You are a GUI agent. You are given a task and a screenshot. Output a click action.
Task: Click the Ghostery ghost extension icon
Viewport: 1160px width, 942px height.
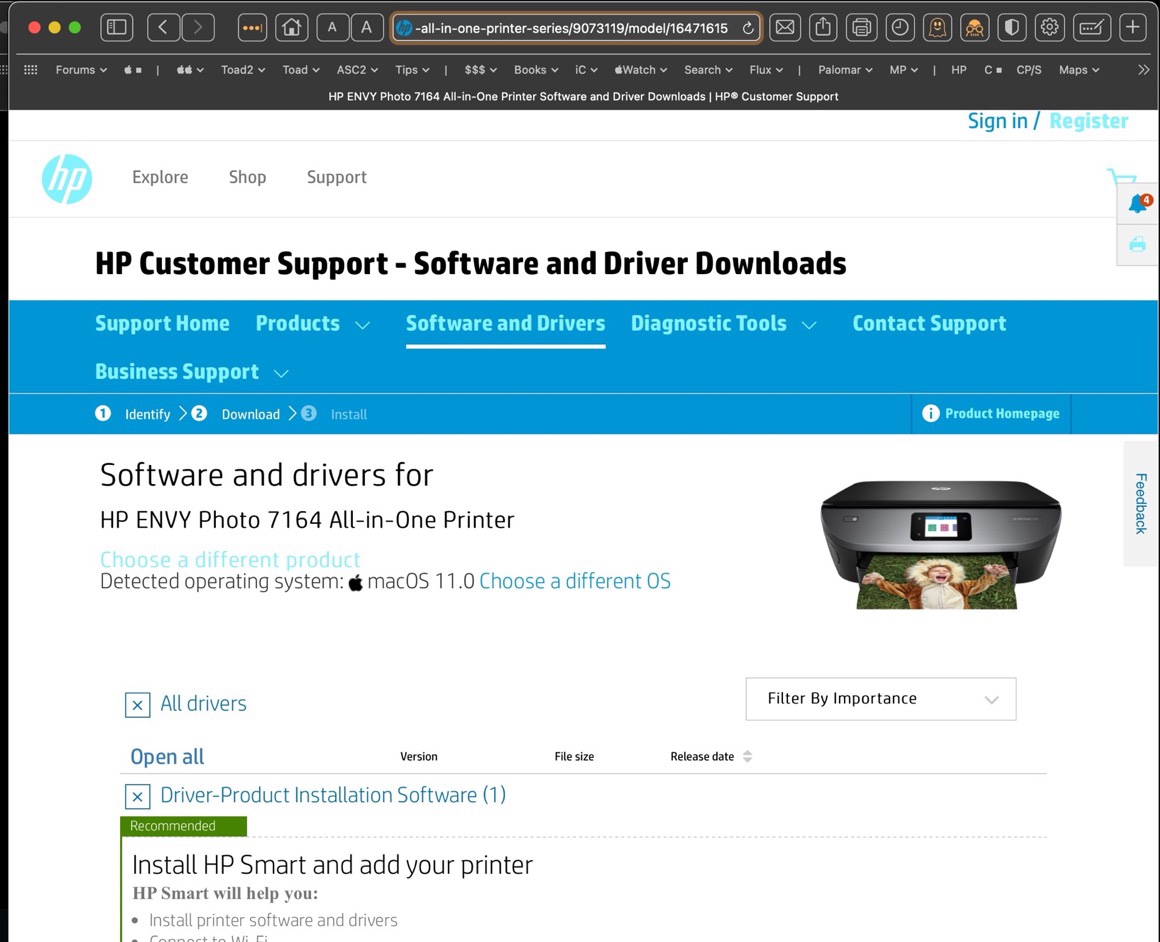(x=937, y=28)
